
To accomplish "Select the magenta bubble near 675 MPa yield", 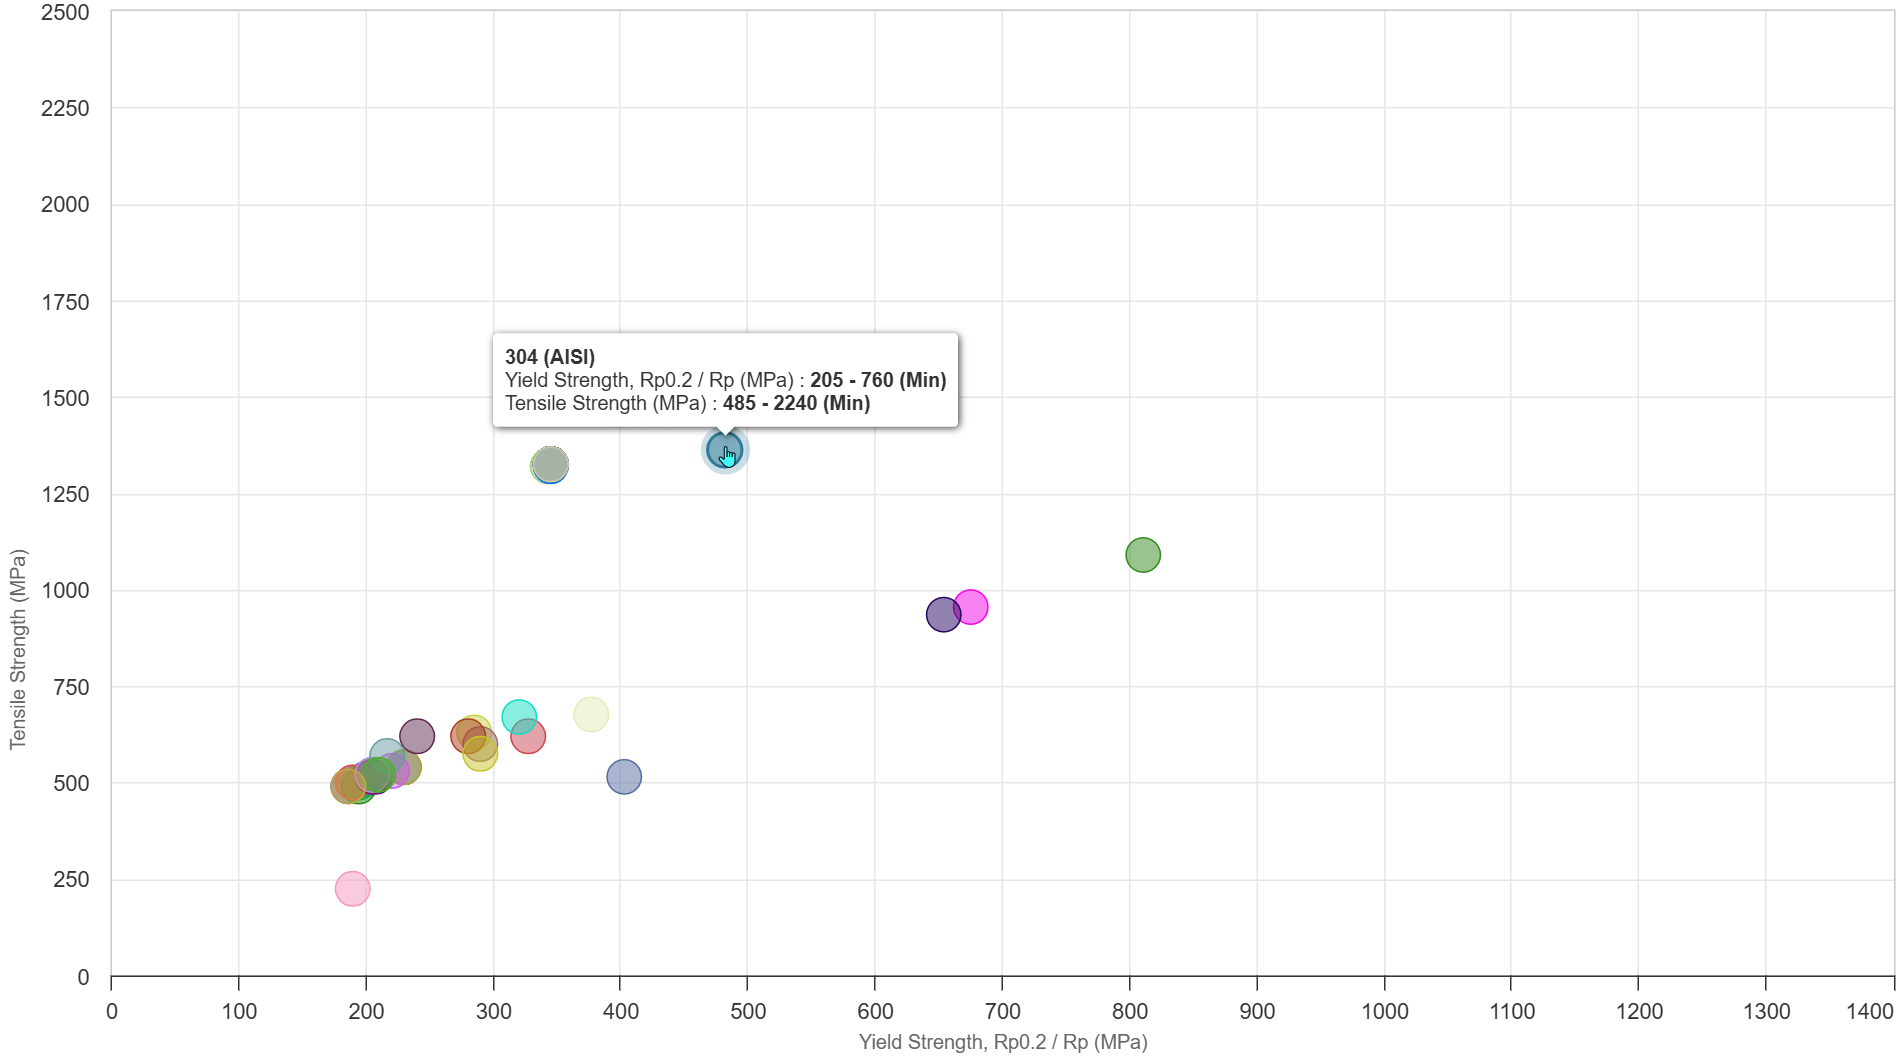I will pos(971,606).
